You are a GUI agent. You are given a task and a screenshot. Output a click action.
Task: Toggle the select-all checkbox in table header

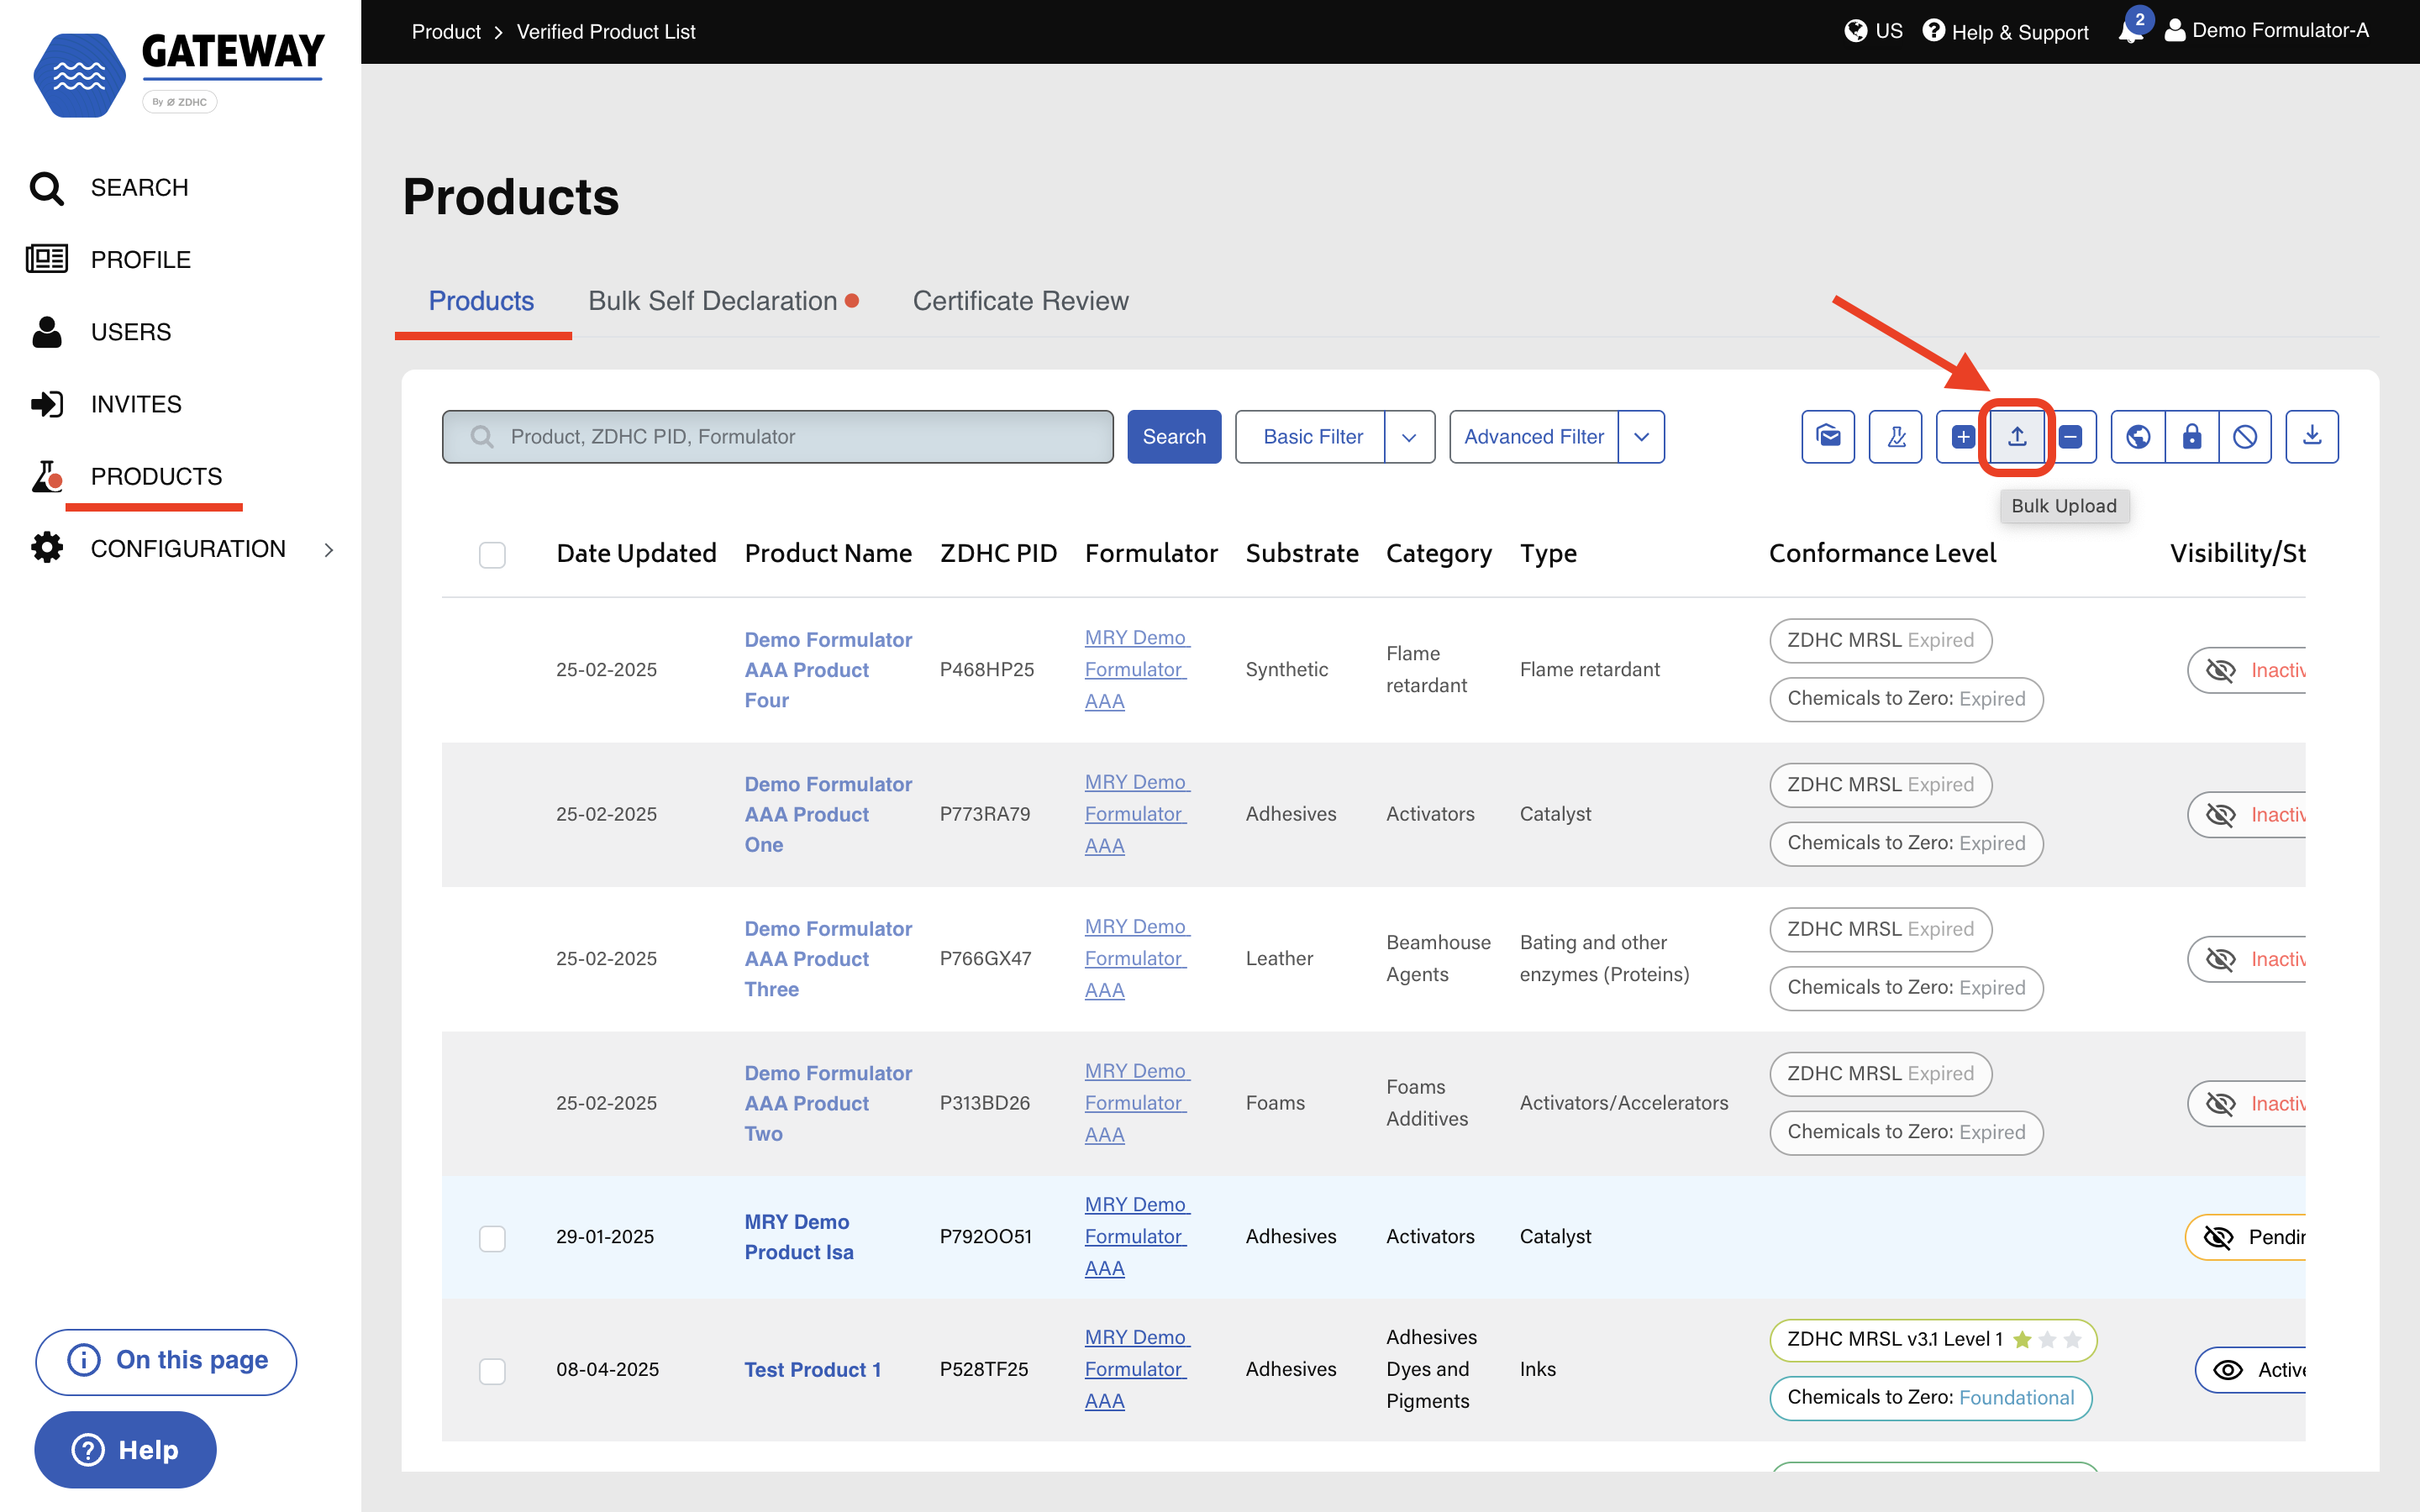(492, 554)
